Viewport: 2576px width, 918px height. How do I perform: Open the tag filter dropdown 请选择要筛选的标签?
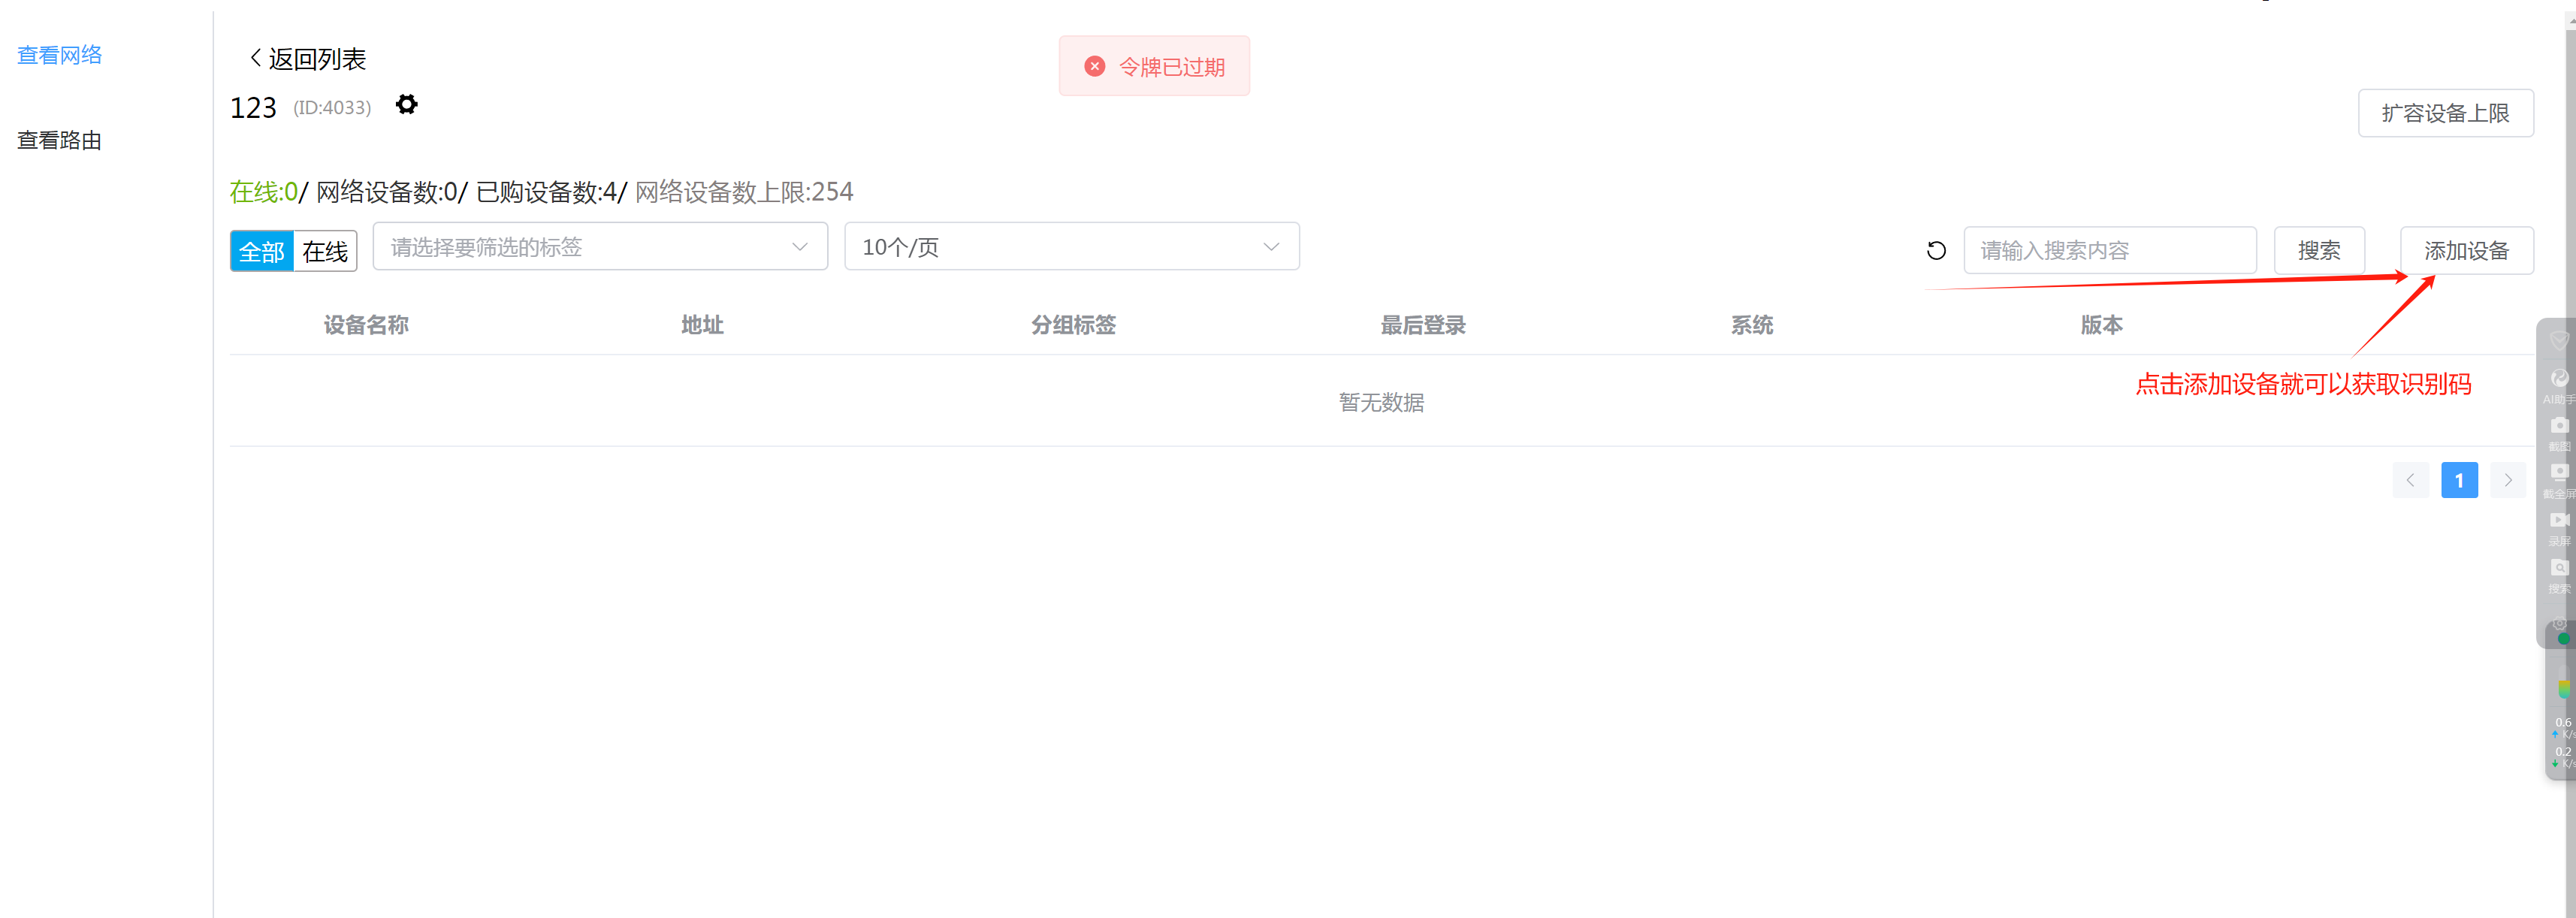[x=599, y=247]
